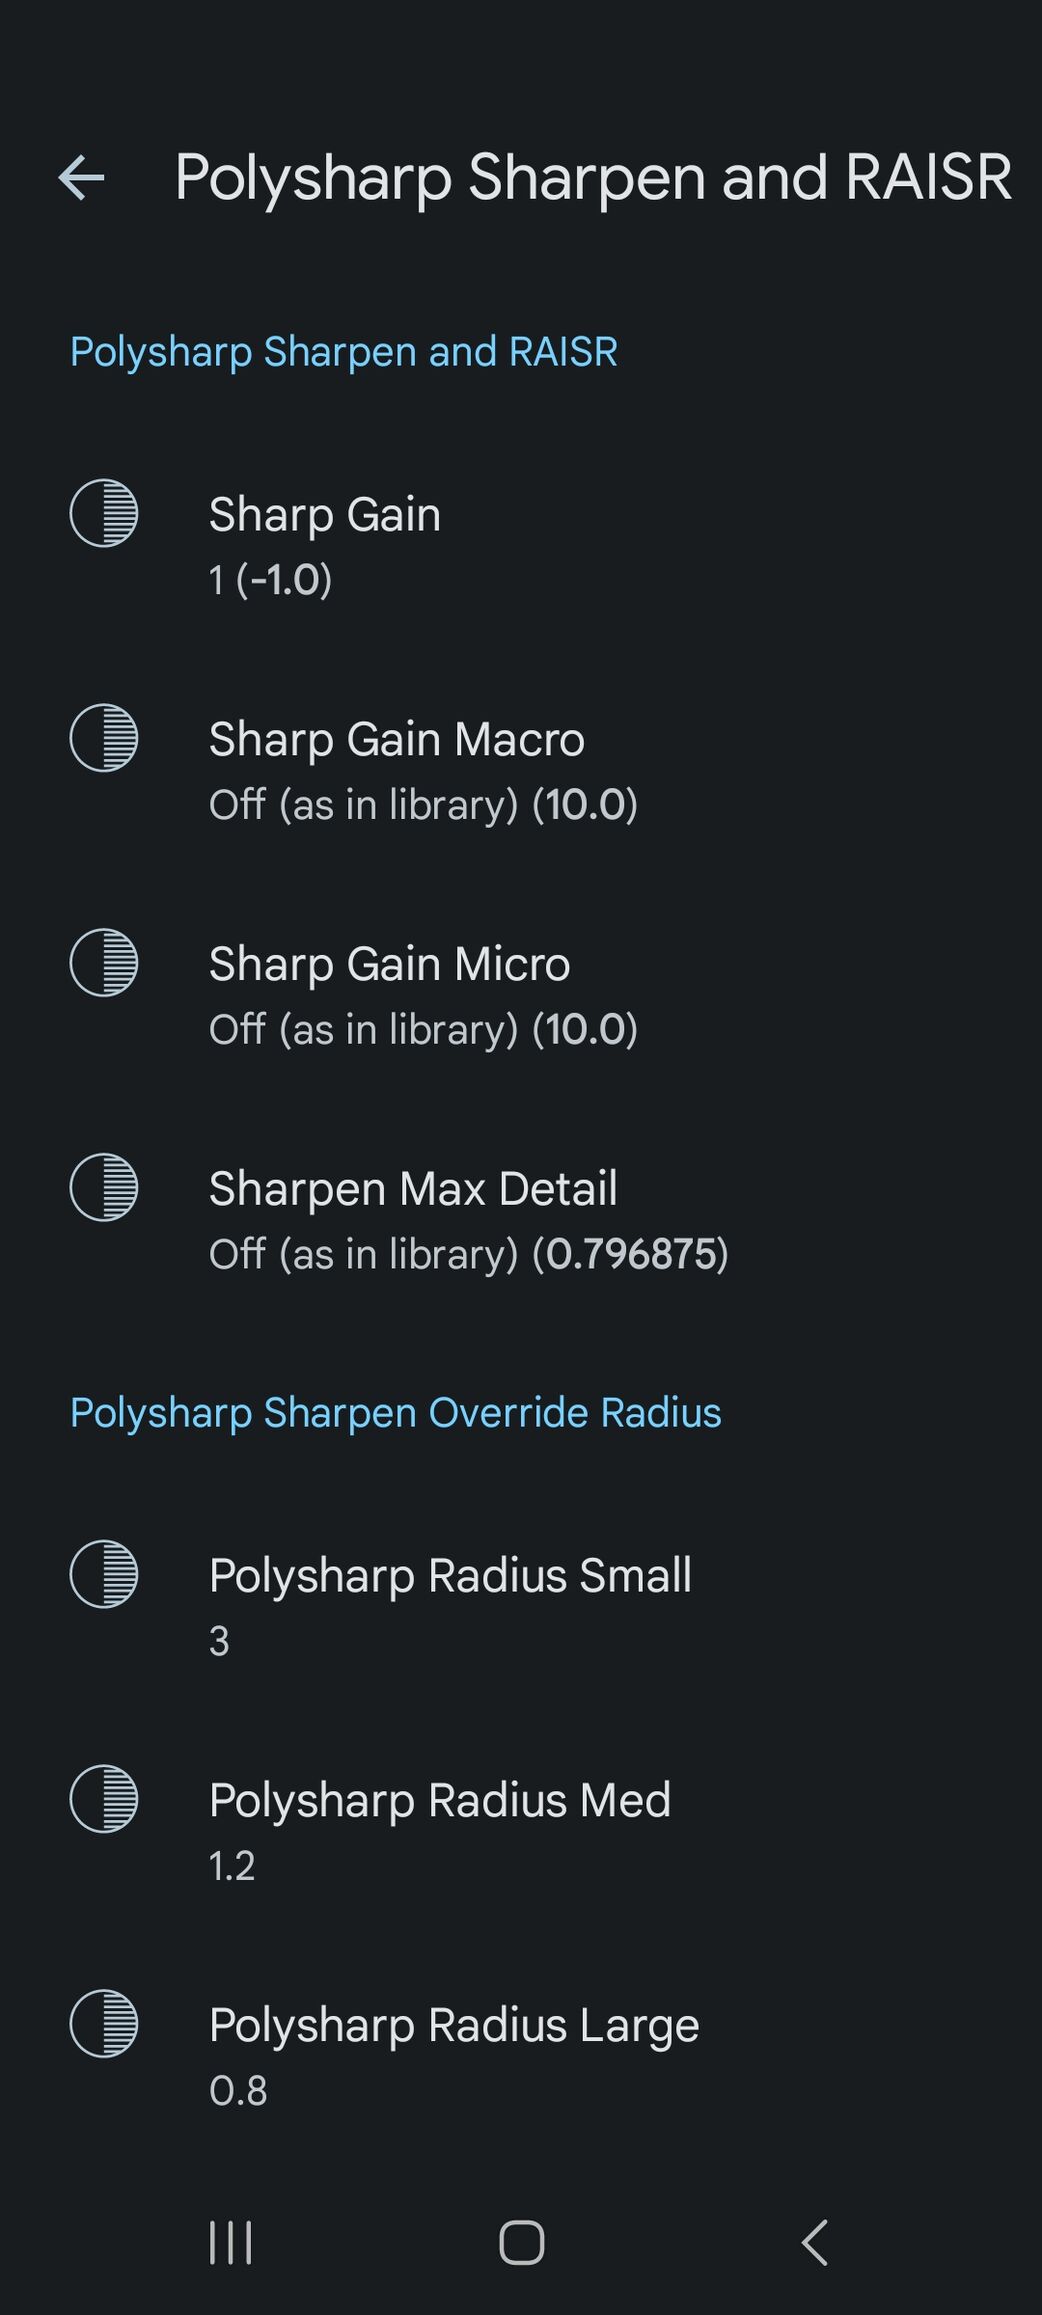Open the Sharp Gain setting
The width and height of the screenshot is (1042, 2315).
(521, 546)
